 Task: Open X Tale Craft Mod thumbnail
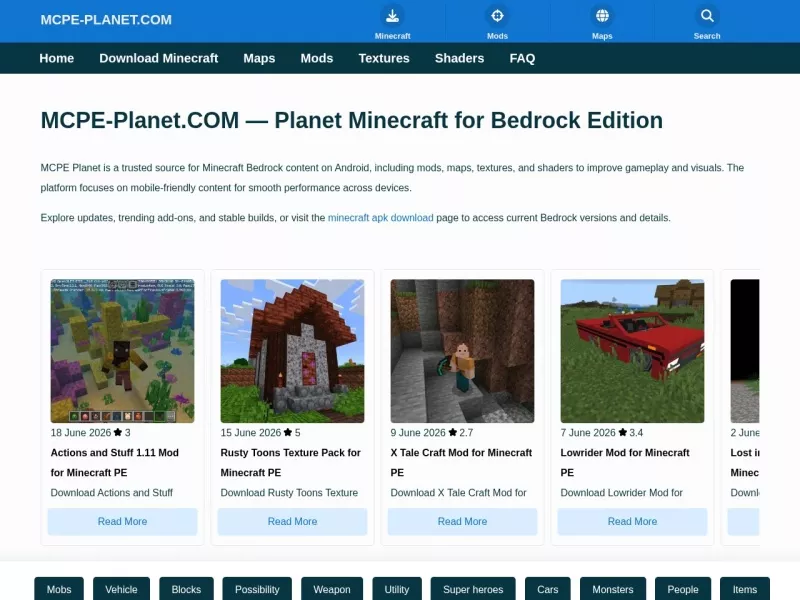(462, 351)
